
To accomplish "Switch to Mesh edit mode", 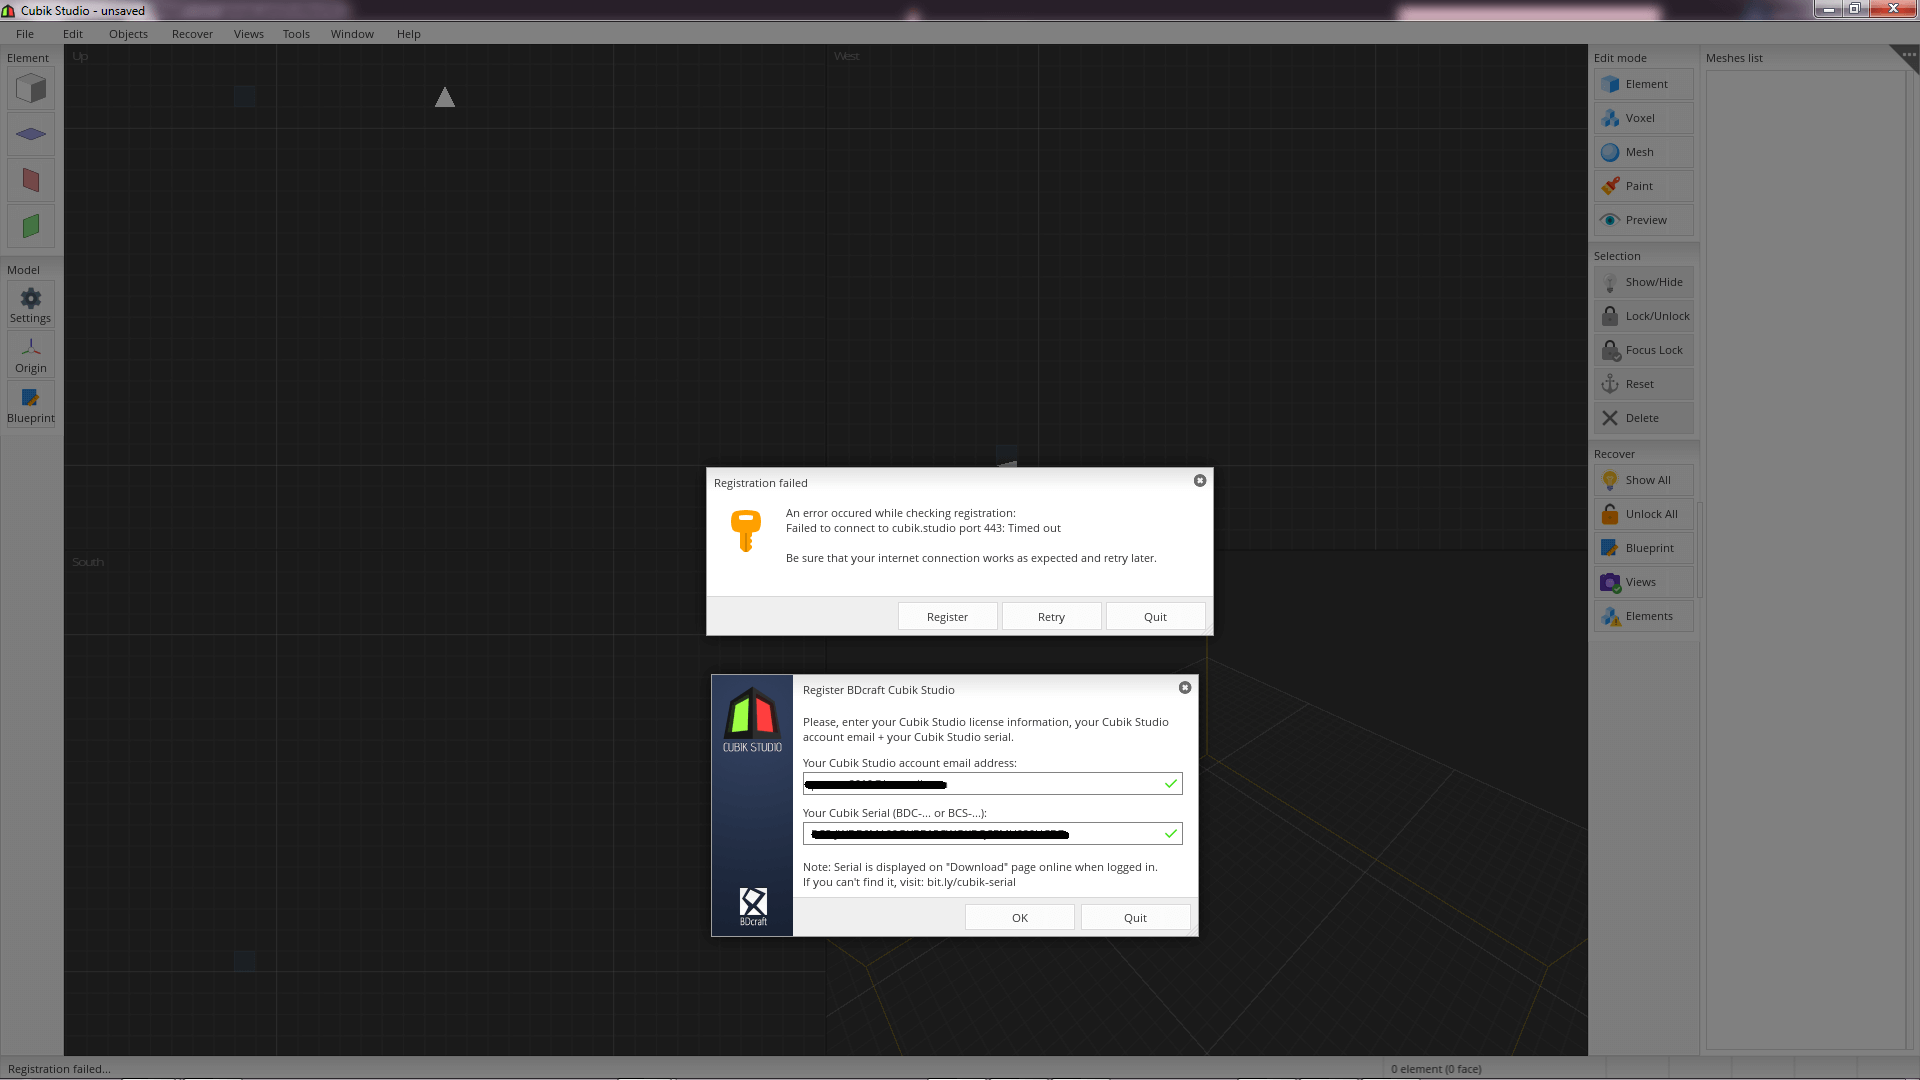I will [1643, 152].
